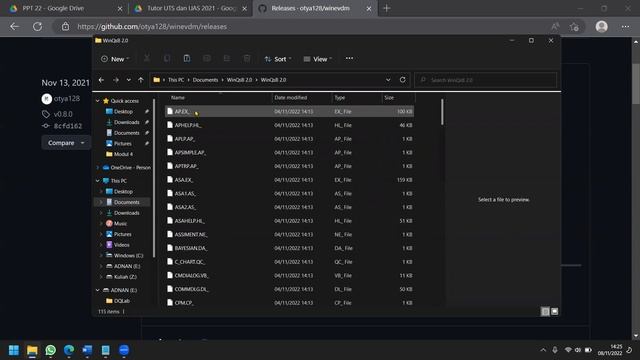Go back in Explorer navigation
This screenshot has width=640, height=360.
point(101,80)
